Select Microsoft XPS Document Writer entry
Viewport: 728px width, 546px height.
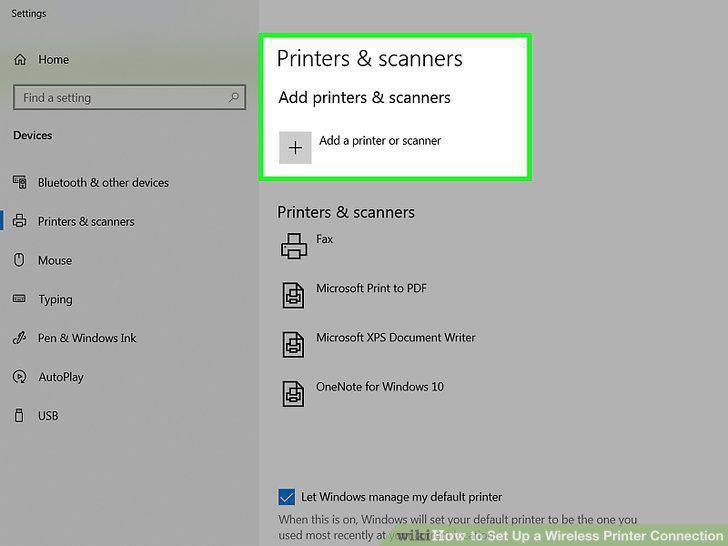coord(396,338)
